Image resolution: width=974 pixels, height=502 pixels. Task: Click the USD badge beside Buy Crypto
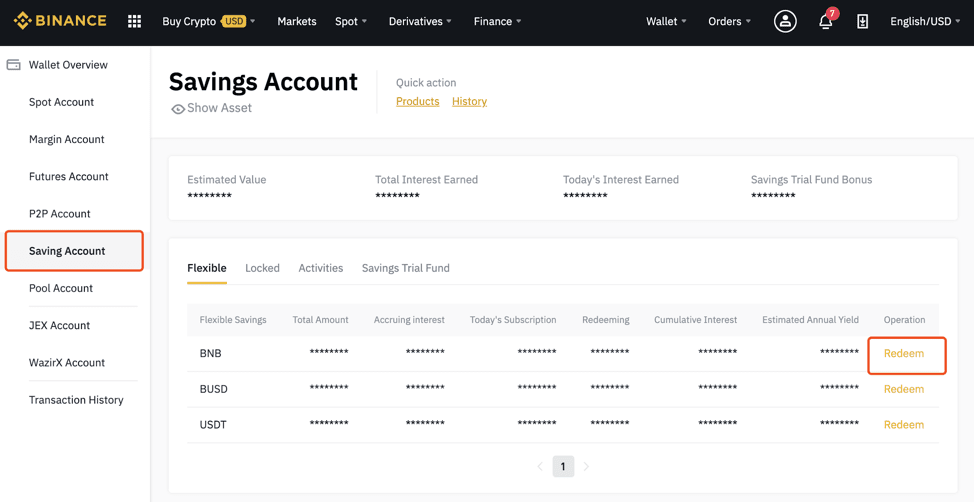coord(234,21)
